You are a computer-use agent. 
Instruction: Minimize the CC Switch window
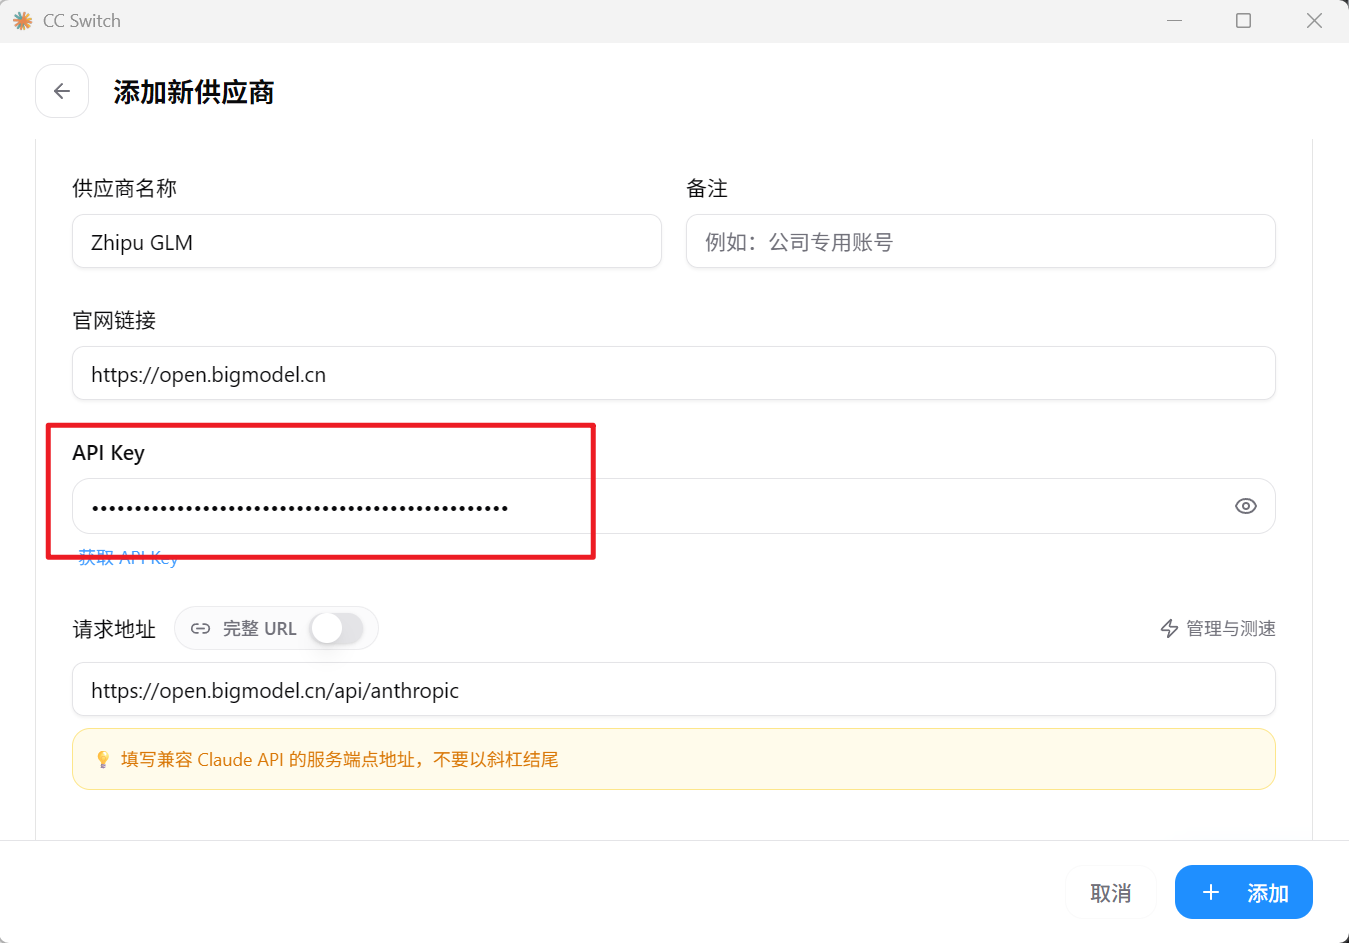tap(1174, 20)
